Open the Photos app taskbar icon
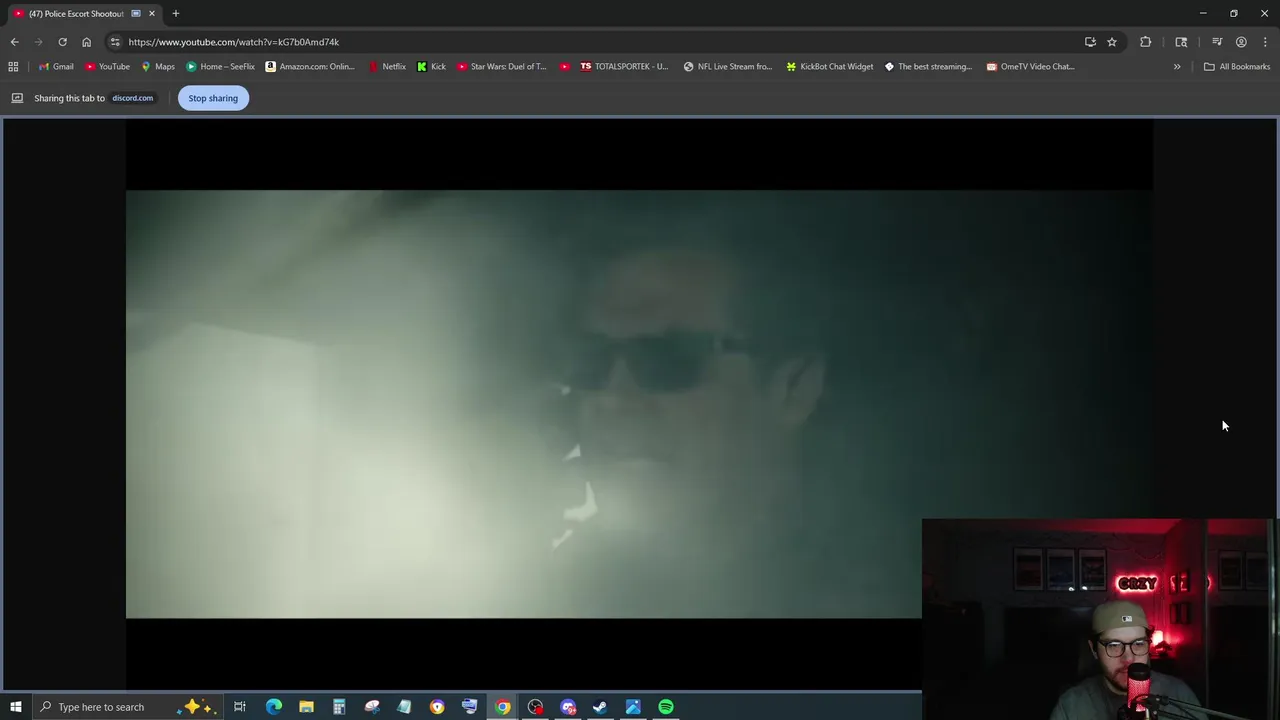1280x720 pixels. 633,707
